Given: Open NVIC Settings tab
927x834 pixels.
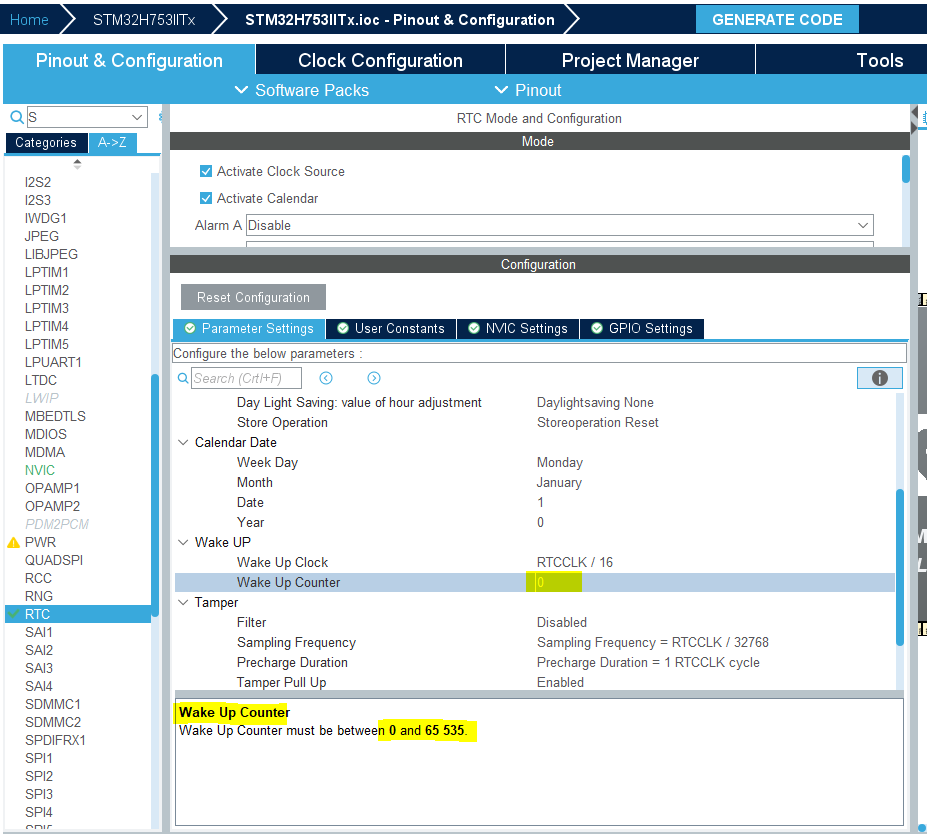Looking at the screenshot, I should (x=518, y=329).
